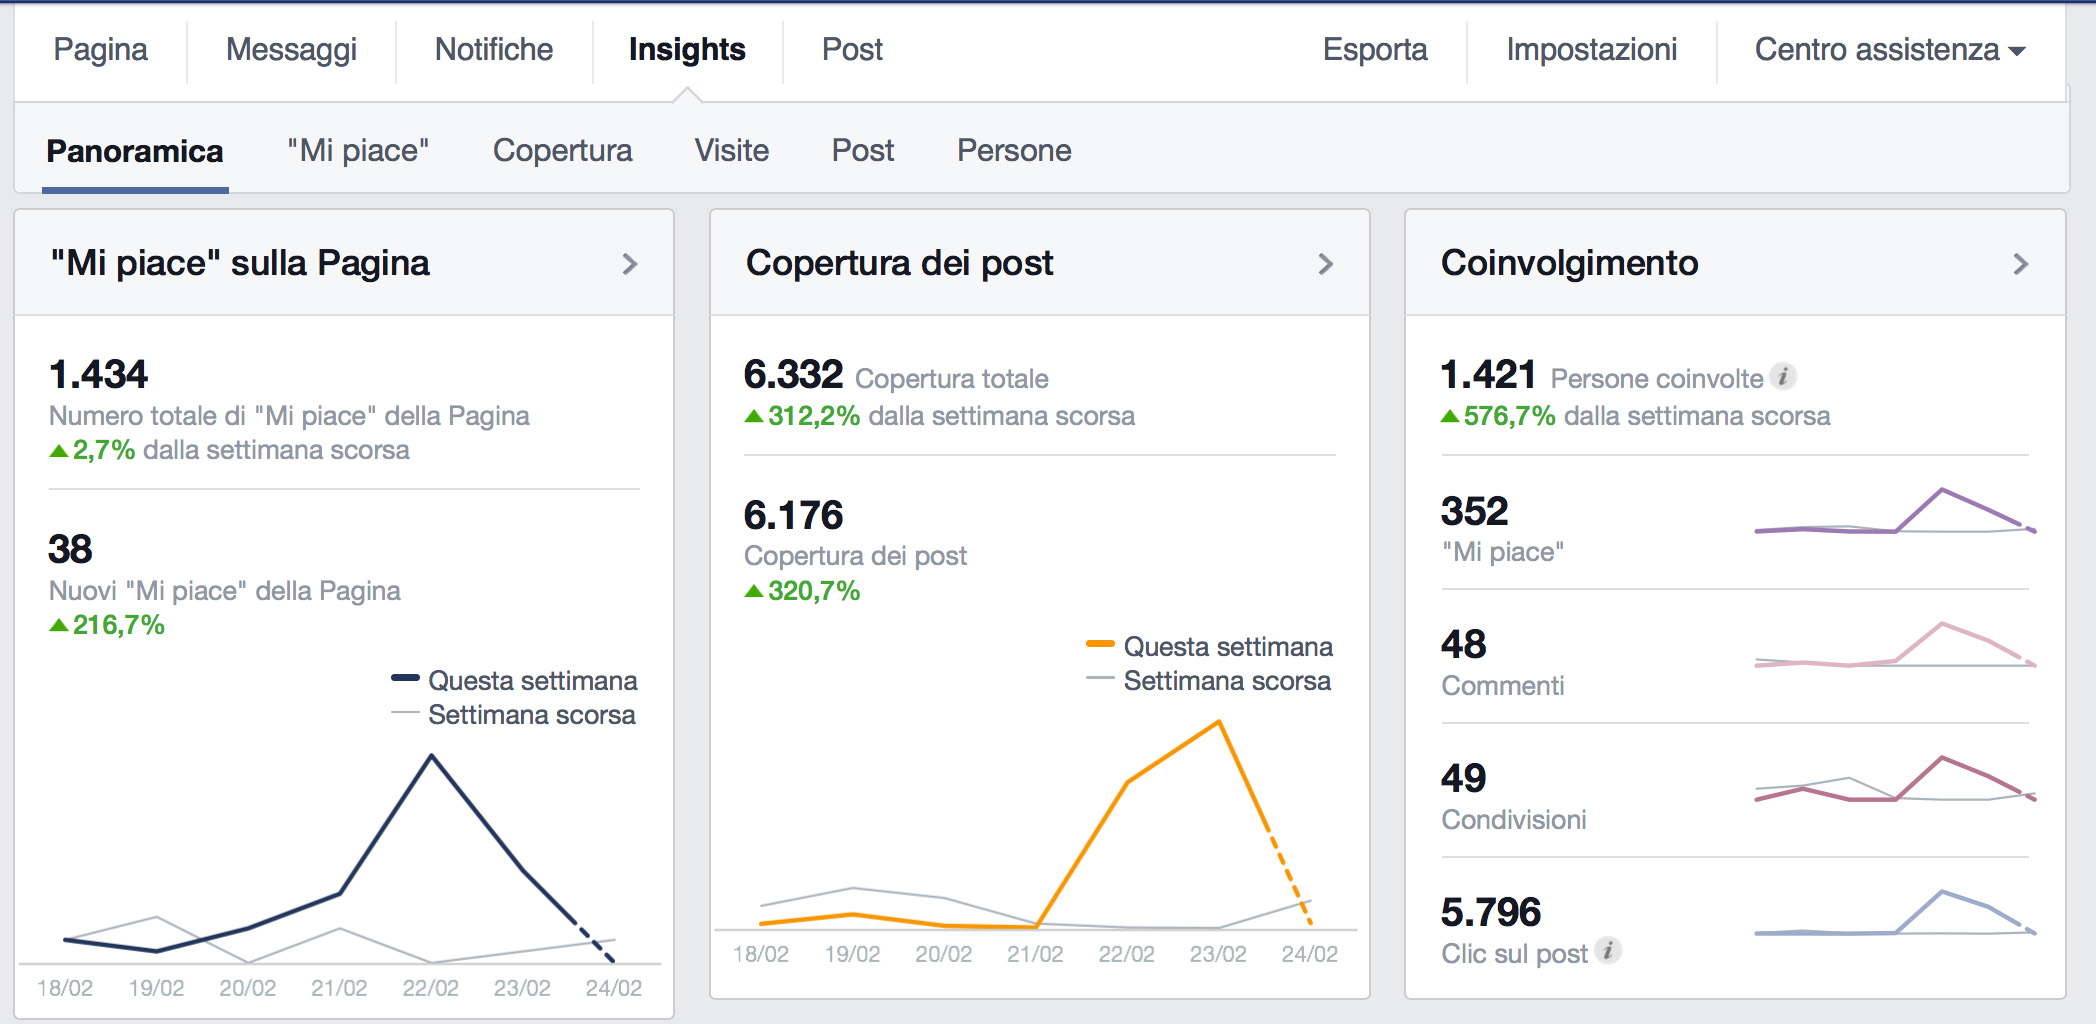Viewport: 2096px width, 1024px height.
Task: Click the "Mi piace" purple sparkline
Action: point(1895,511)
